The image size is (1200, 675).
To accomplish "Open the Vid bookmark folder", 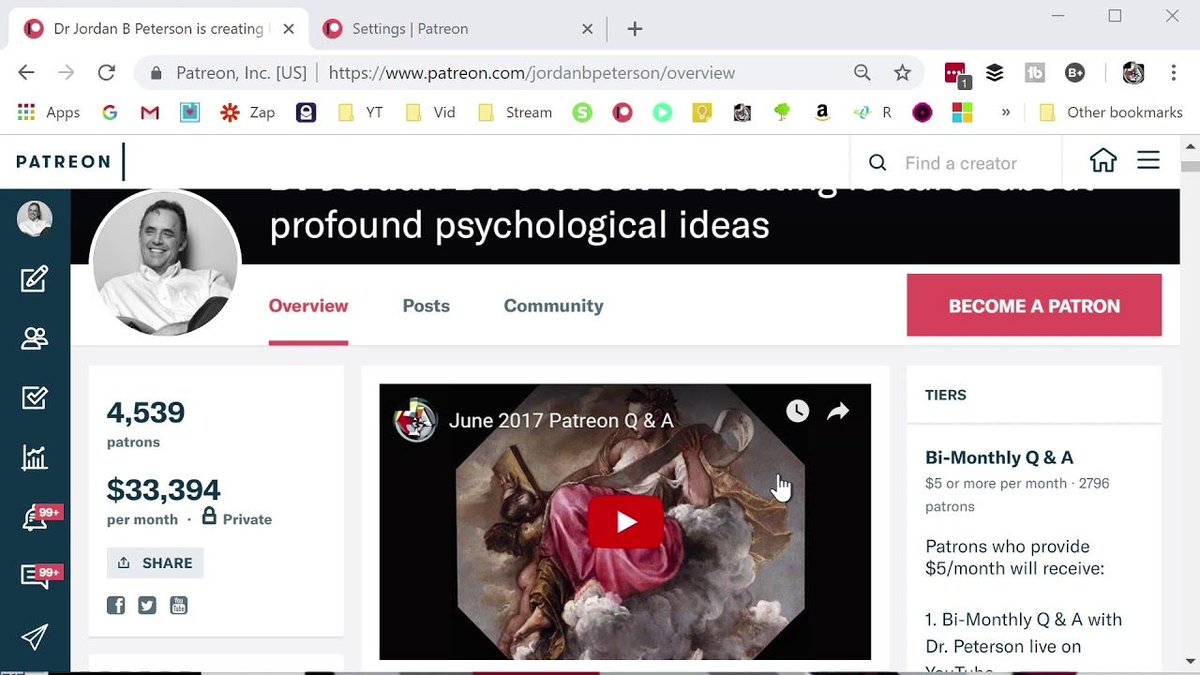I will [x=431, y=112].
